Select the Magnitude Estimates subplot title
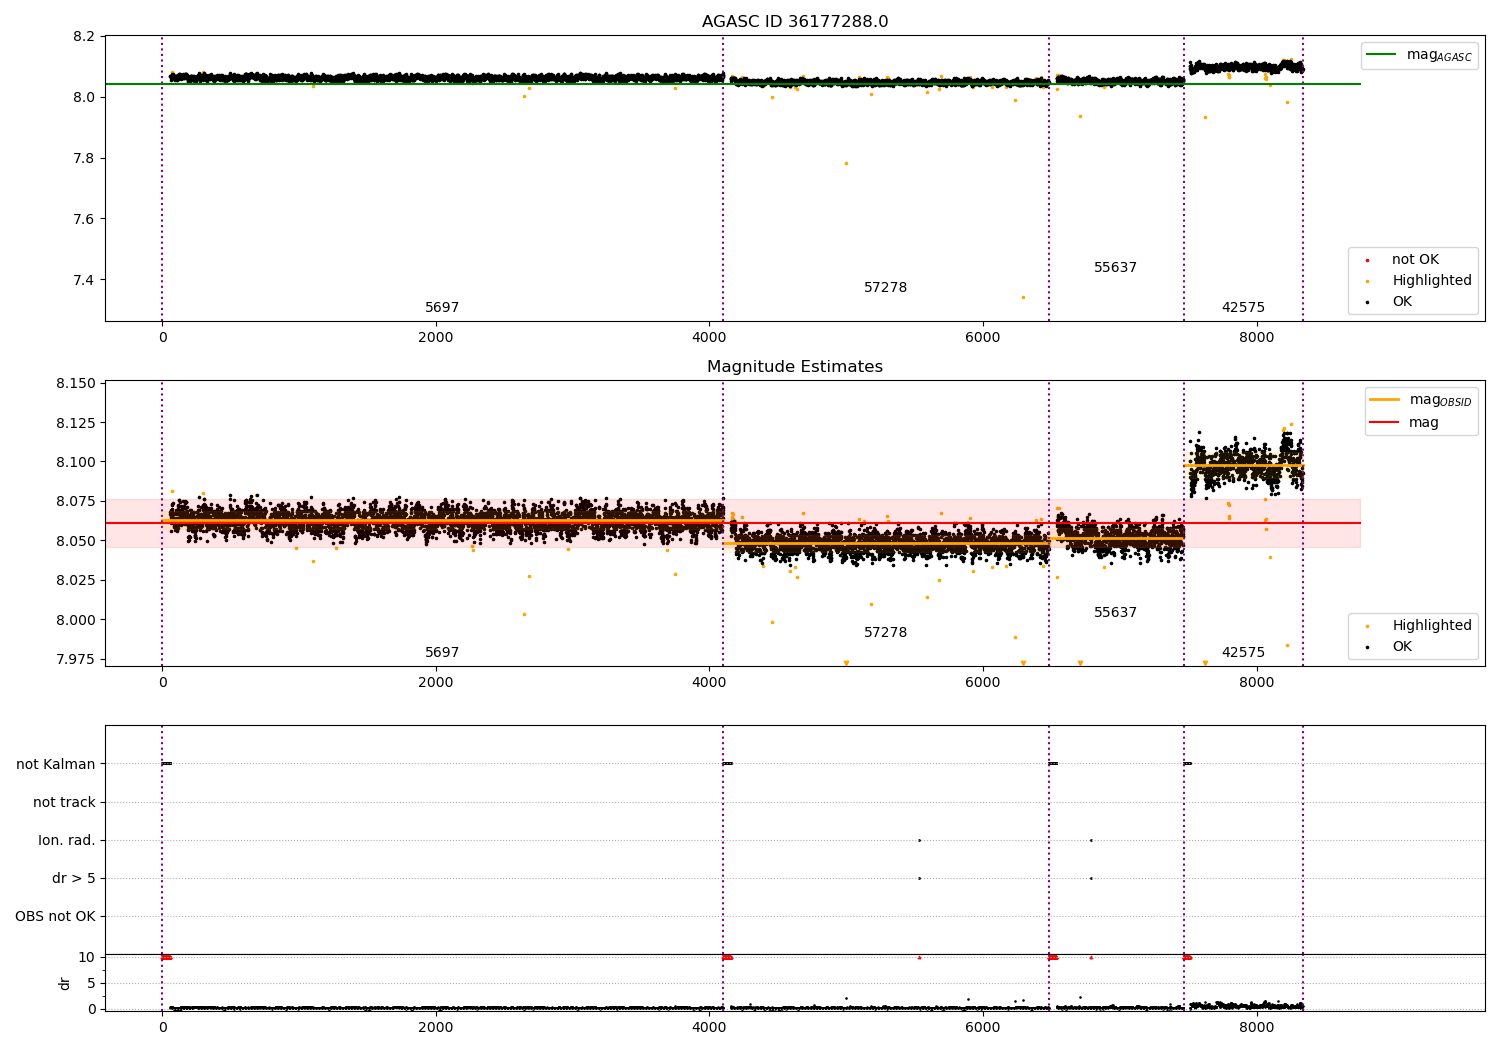 pos(795,367)
